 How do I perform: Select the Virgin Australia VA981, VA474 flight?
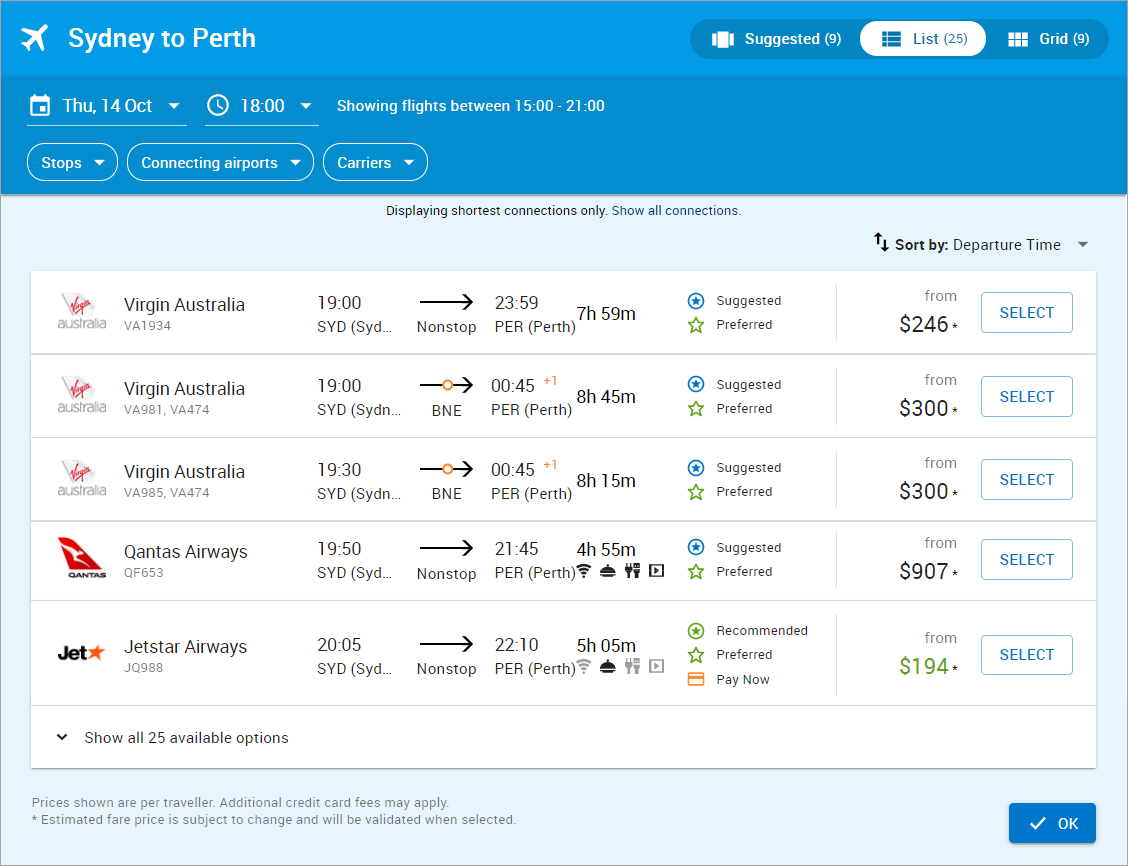1027,396
